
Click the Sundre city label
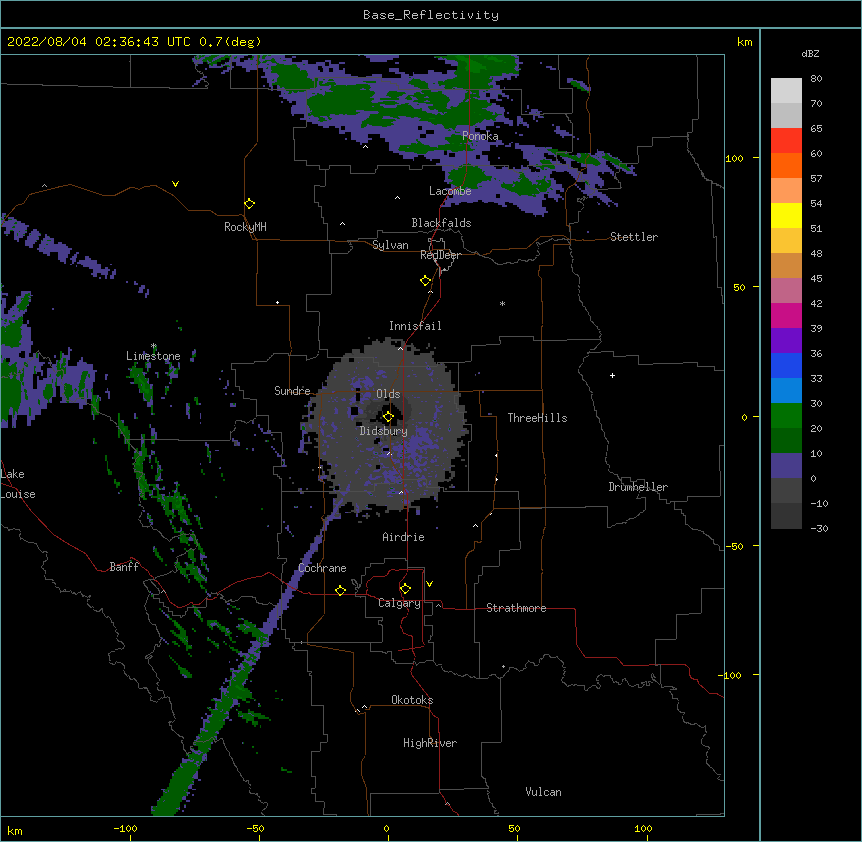(292, 391)
